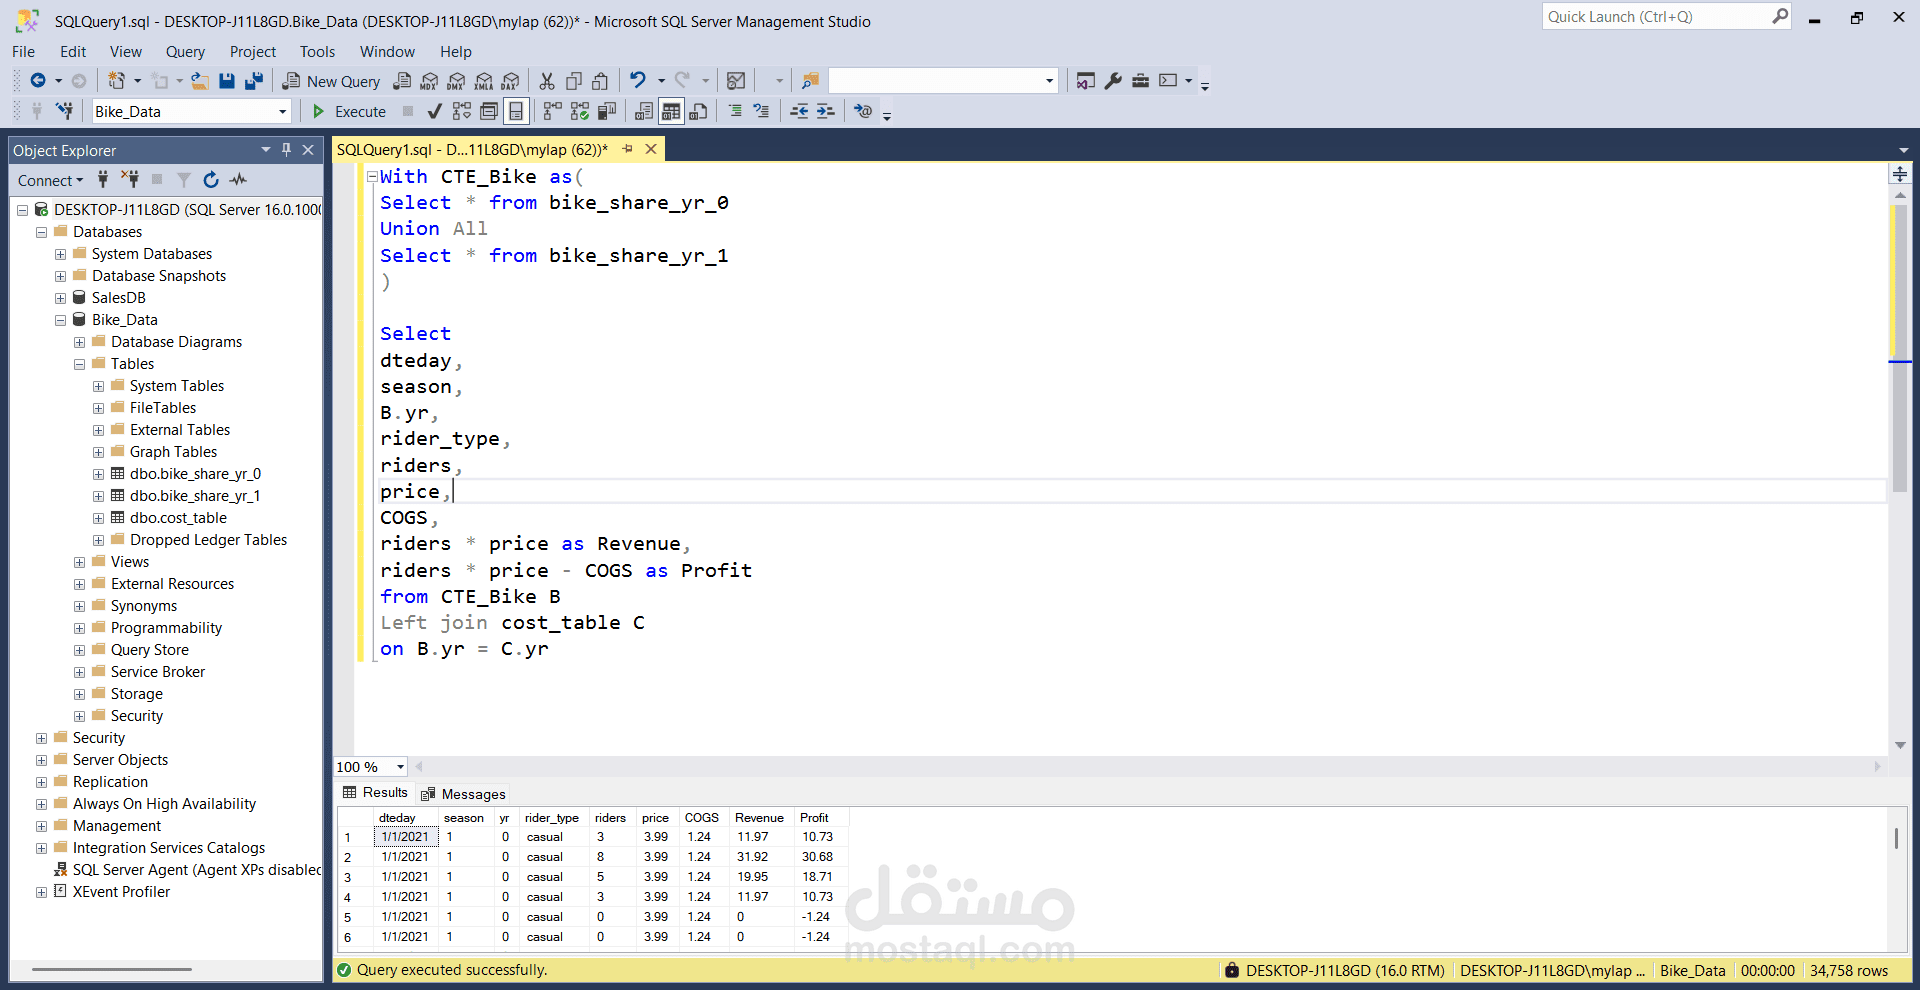Click the Database Engine Query icon
Viewport: 1920px width, 990px height.
[x=402, y=81]
